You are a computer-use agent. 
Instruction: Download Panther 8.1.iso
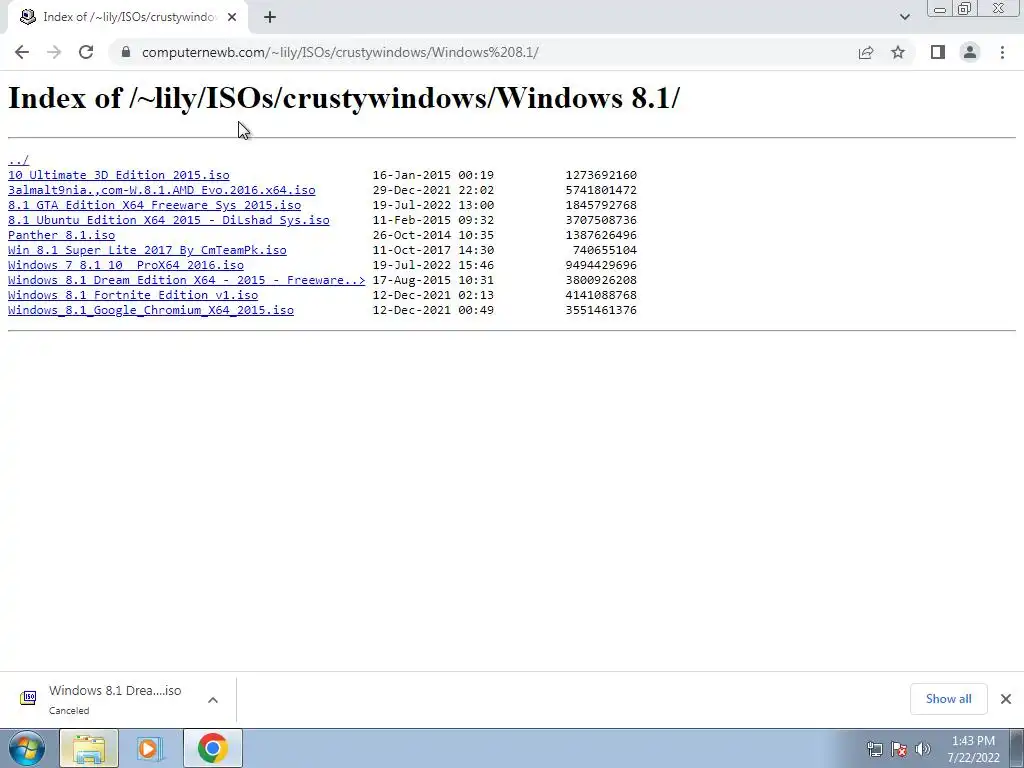point(61,235)
